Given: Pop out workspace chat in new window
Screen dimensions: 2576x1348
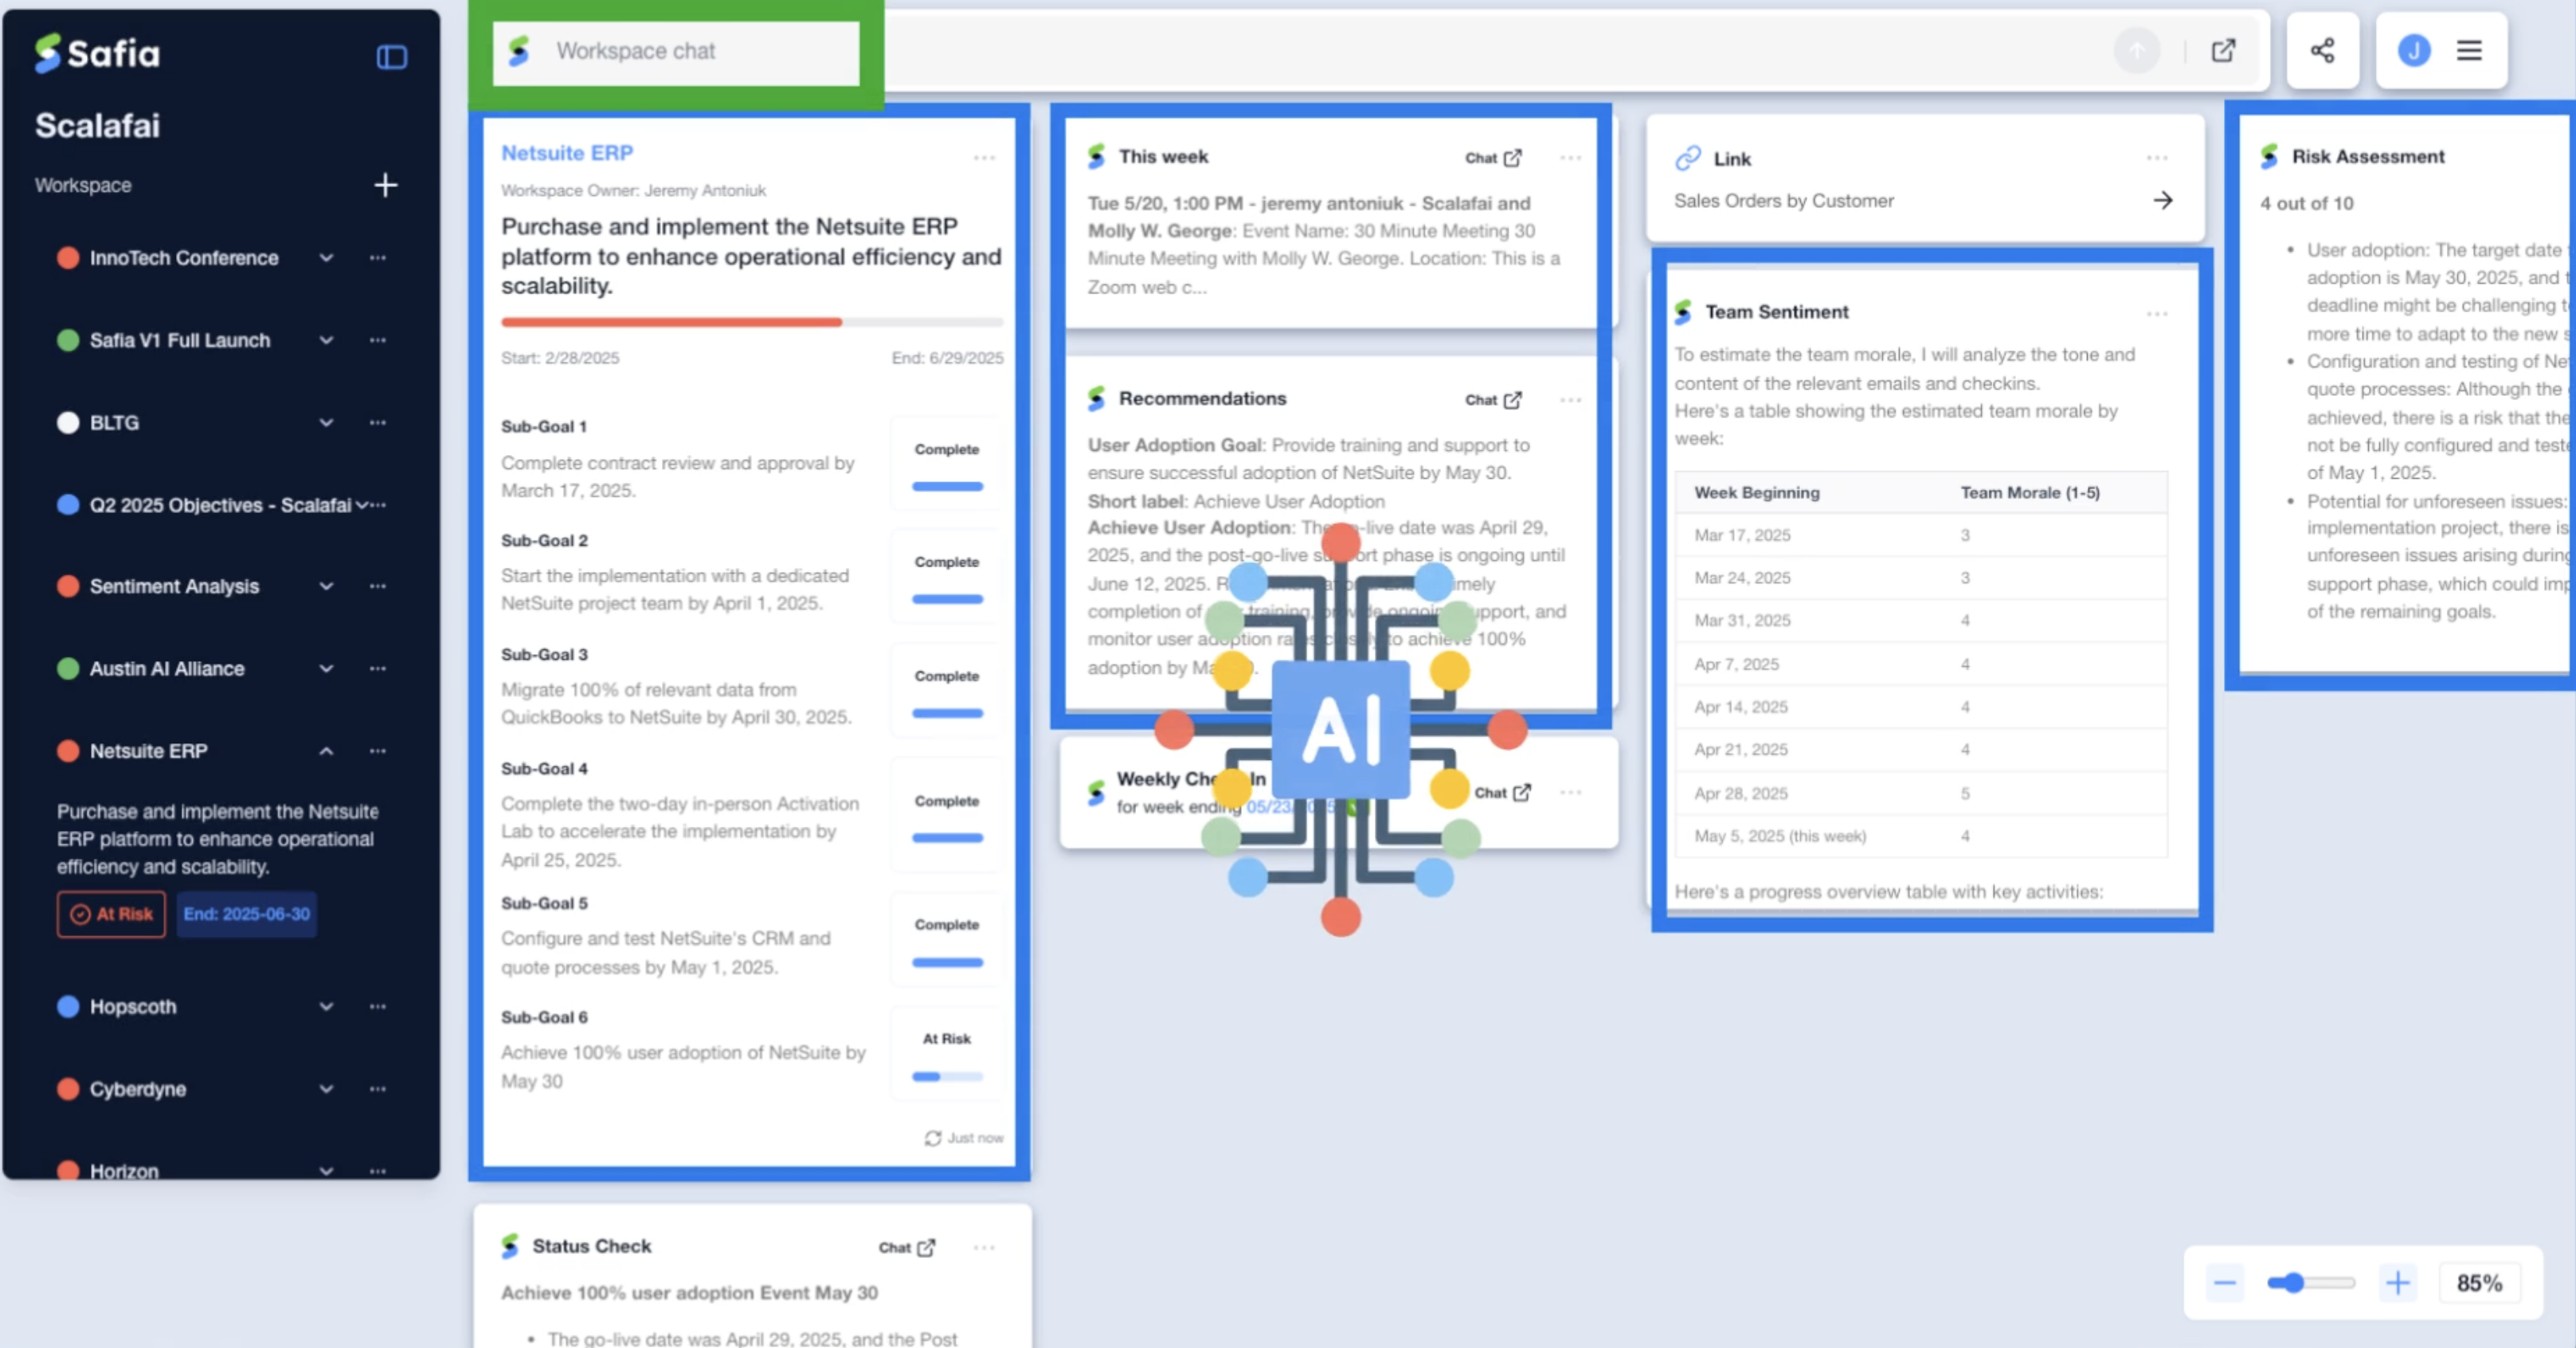Looking at the screenshot, I should 2223,50.
